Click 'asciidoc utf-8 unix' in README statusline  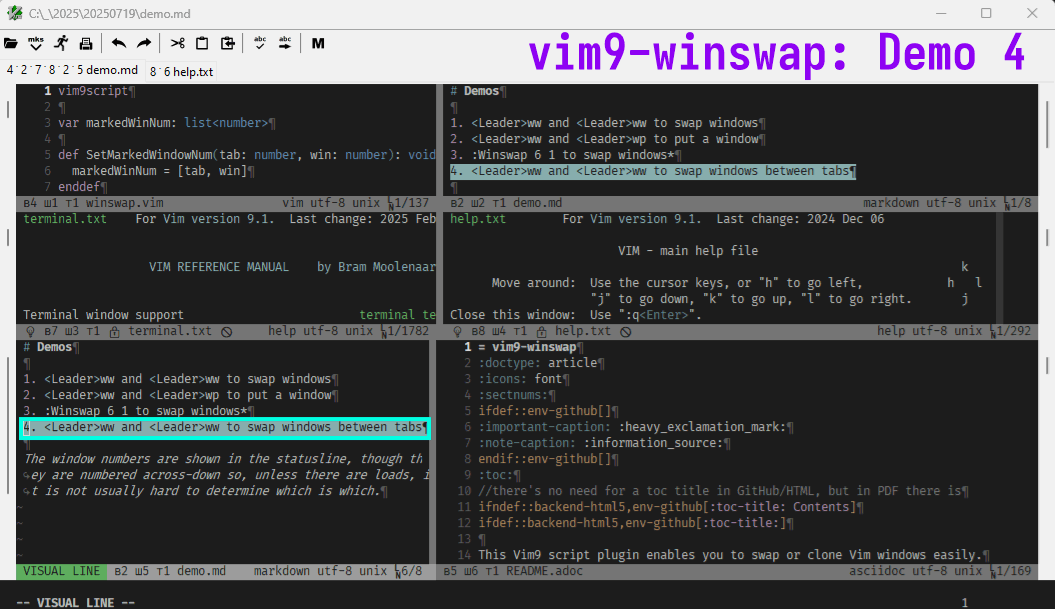pyautogui.click(x=915, y=571)
